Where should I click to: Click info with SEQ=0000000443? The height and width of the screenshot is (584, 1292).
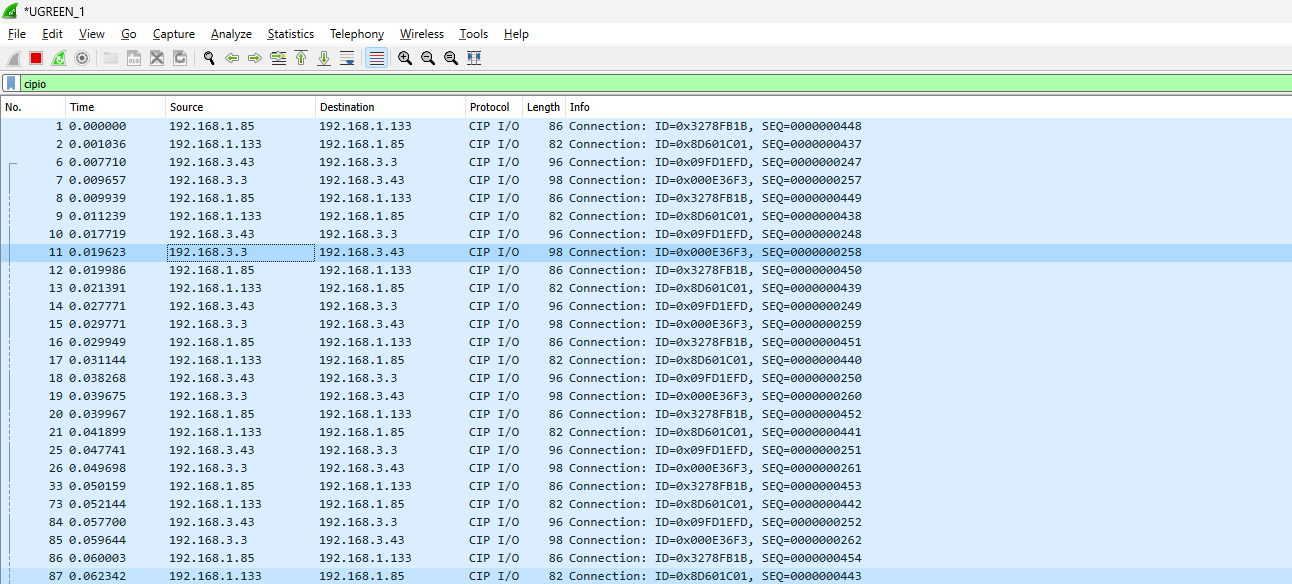715,576
